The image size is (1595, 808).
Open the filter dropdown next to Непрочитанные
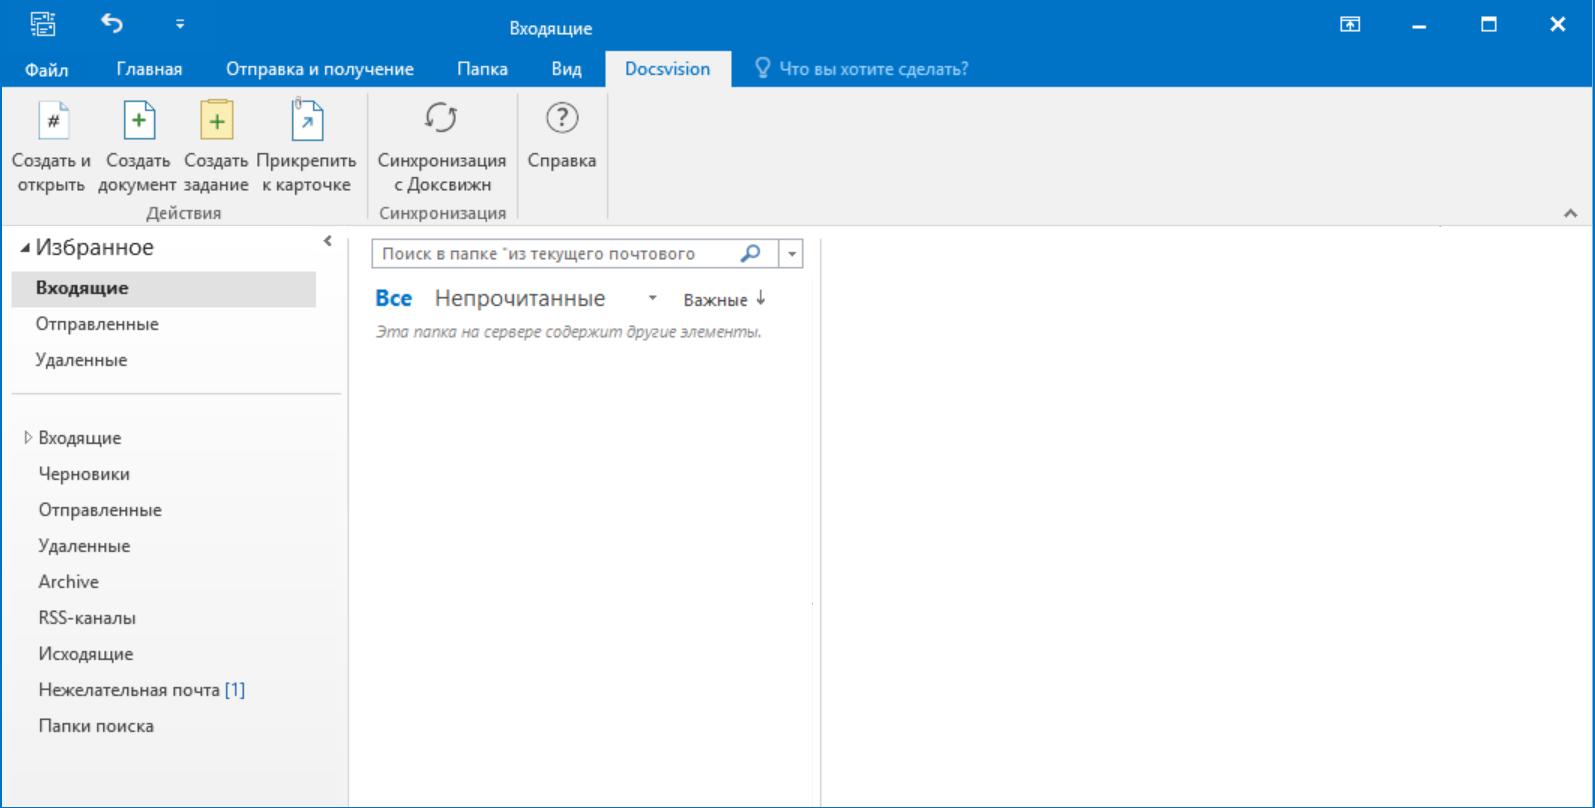pos(652,298)
